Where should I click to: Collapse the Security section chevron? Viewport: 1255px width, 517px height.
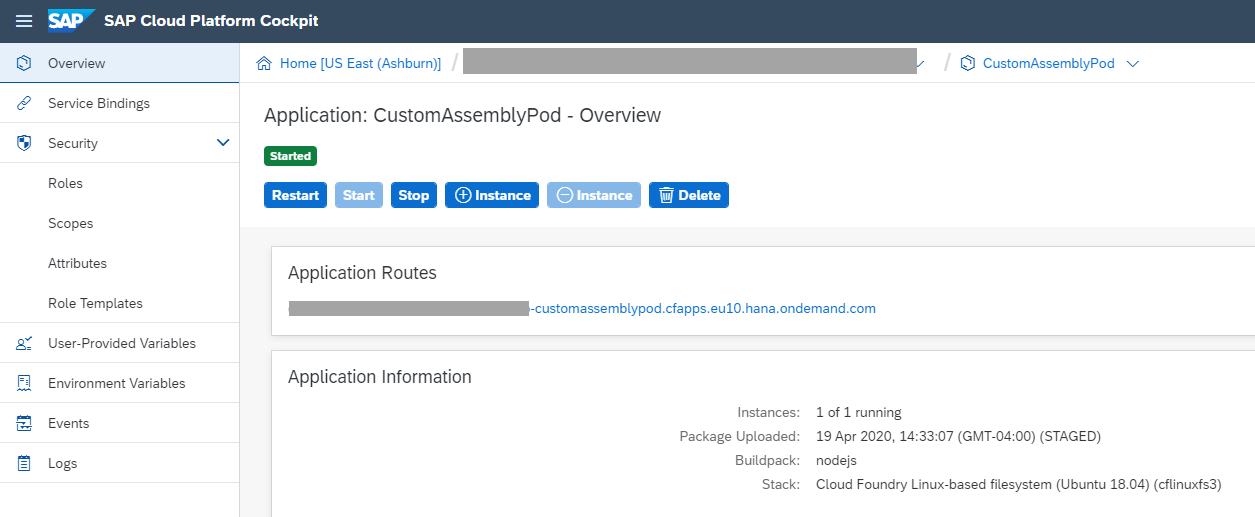(x=223, y=143)
